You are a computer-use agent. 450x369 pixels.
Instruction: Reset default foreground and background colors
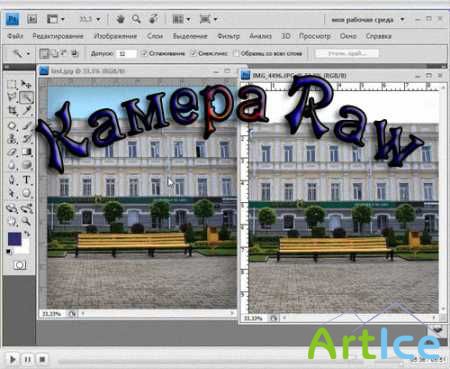coord(9,252)
